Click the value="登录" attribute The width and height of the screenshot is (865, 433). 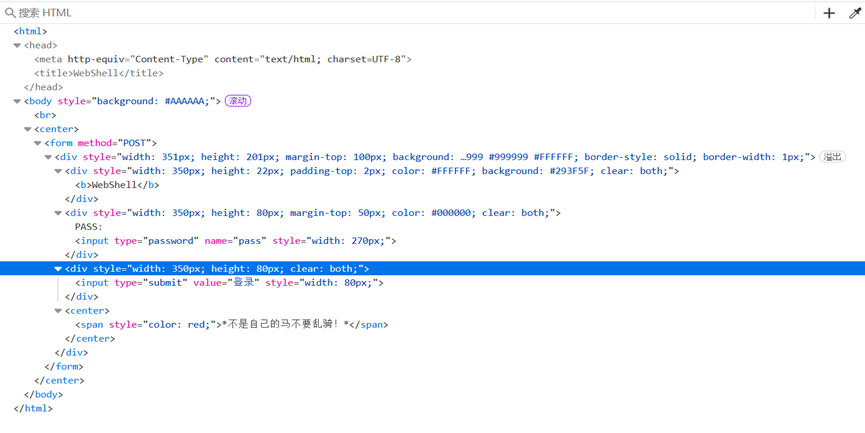[226, 282]
